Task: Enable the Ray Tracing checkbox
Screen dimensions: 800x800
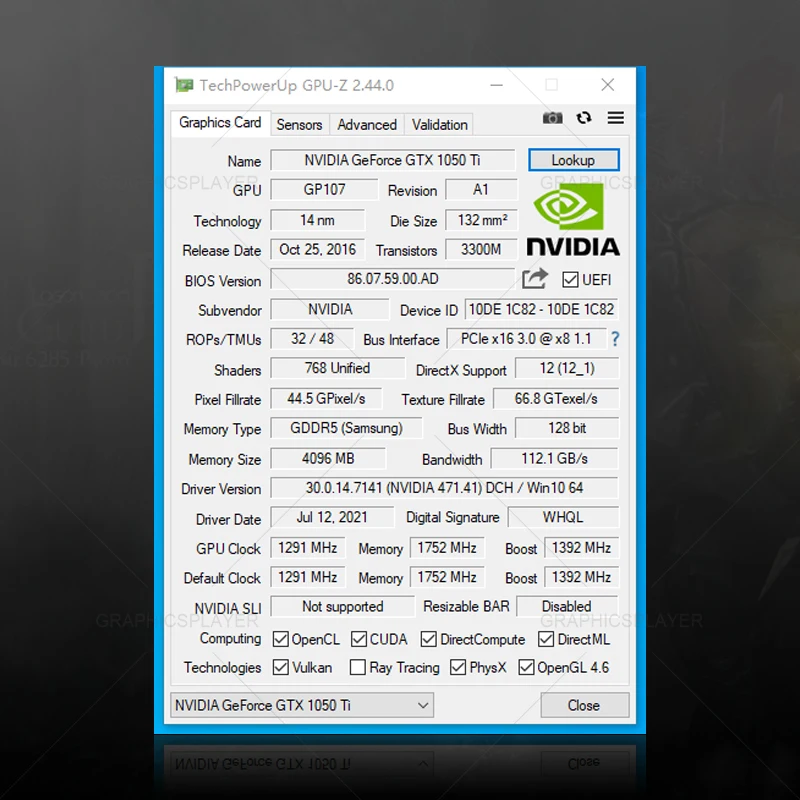Action: coord(358,667)
